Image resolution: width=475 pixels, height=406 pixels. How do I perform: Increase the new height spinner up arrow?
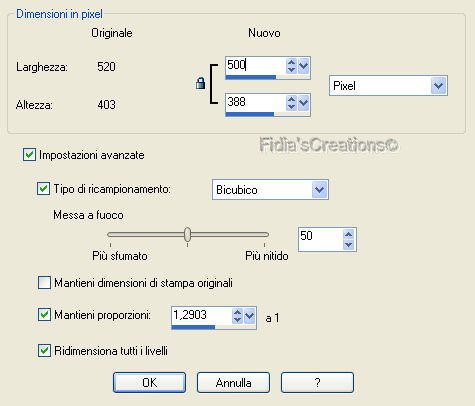point(291,99)
